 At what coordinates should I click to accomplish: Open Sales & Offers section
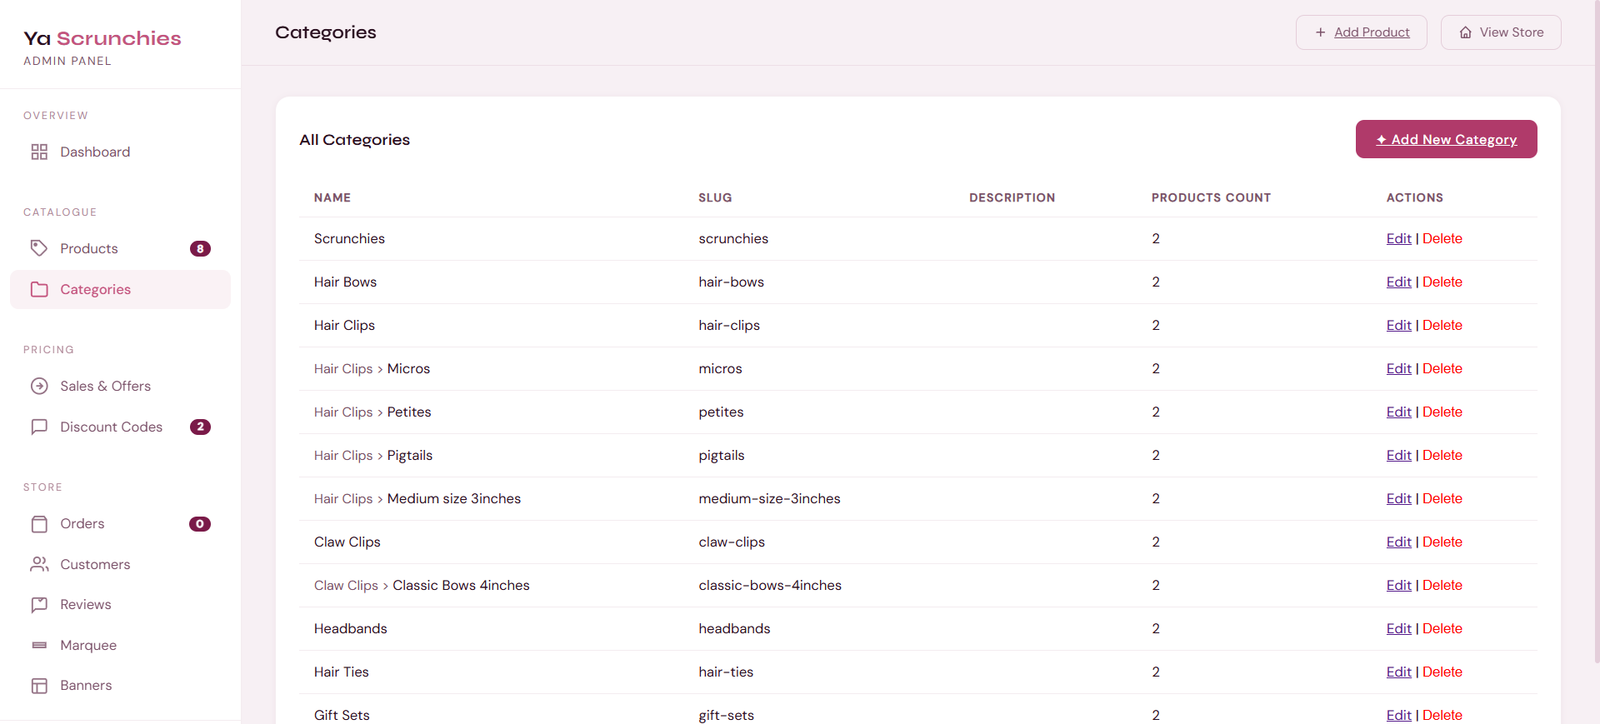(120, 386)
